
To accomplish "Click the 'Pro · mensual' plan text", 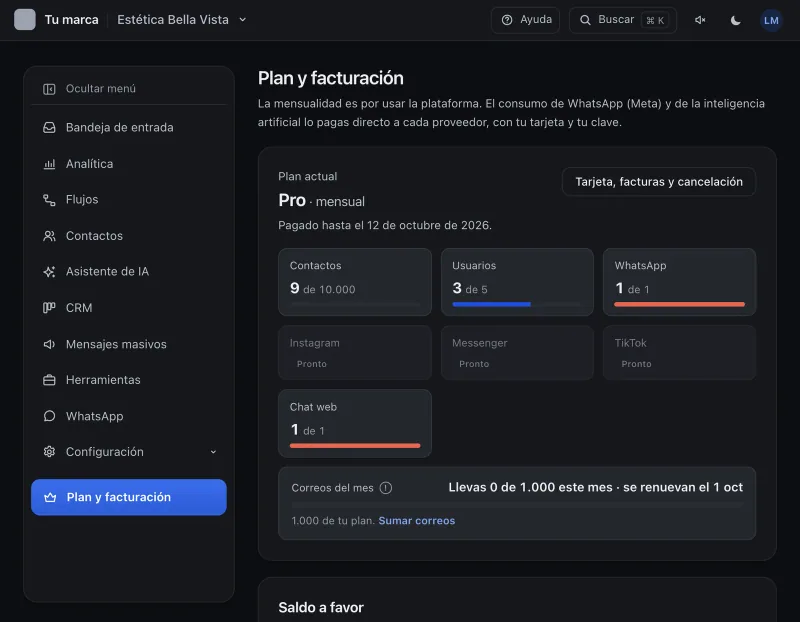I will pos(321,201).
